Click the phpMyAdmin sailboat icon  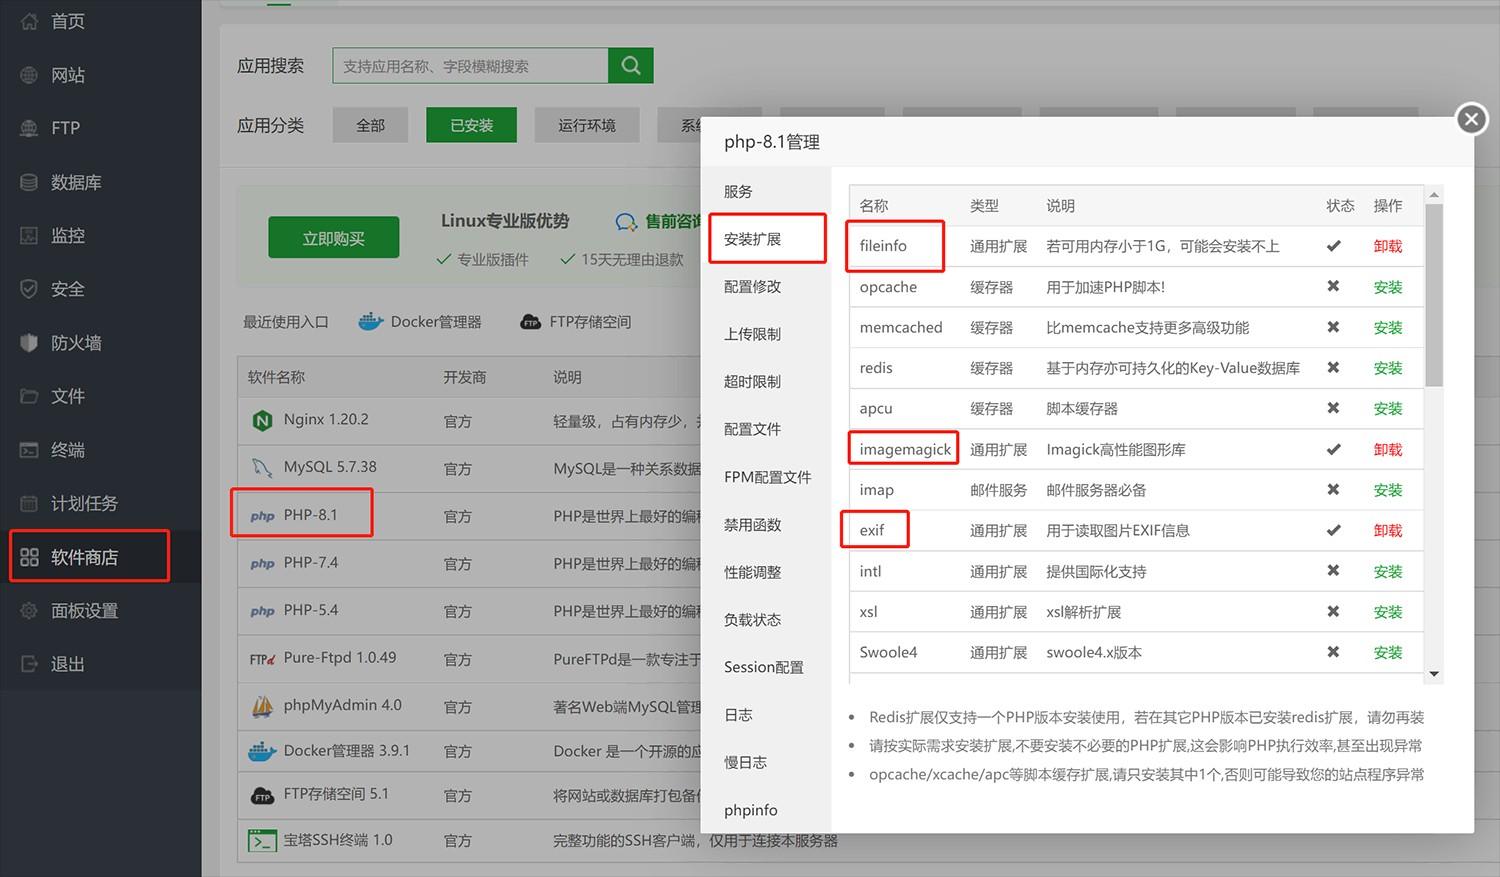click(262, 706)
